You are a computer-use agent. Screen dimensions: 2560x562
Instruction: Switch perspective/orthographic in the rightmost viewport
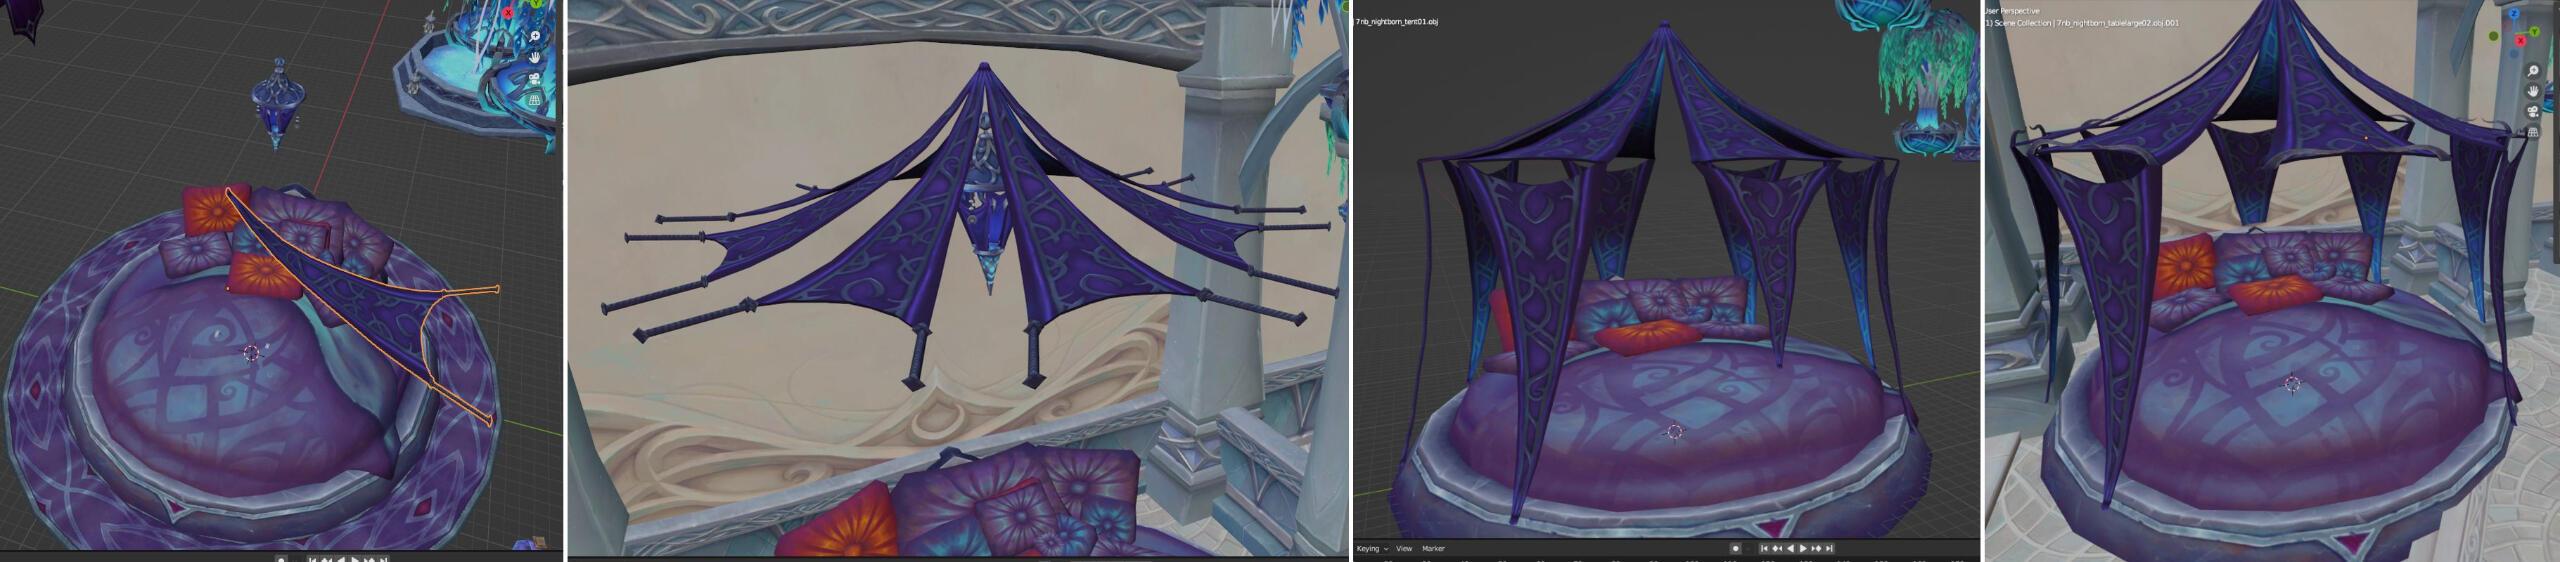pos(2533,131)
